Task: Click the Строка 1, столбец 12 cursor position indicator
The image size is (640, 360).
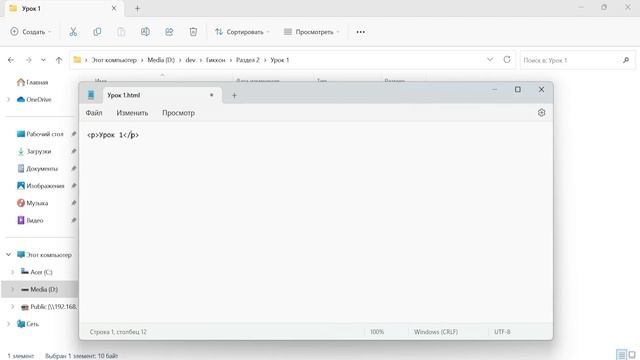Action: [x=118, y=332]
